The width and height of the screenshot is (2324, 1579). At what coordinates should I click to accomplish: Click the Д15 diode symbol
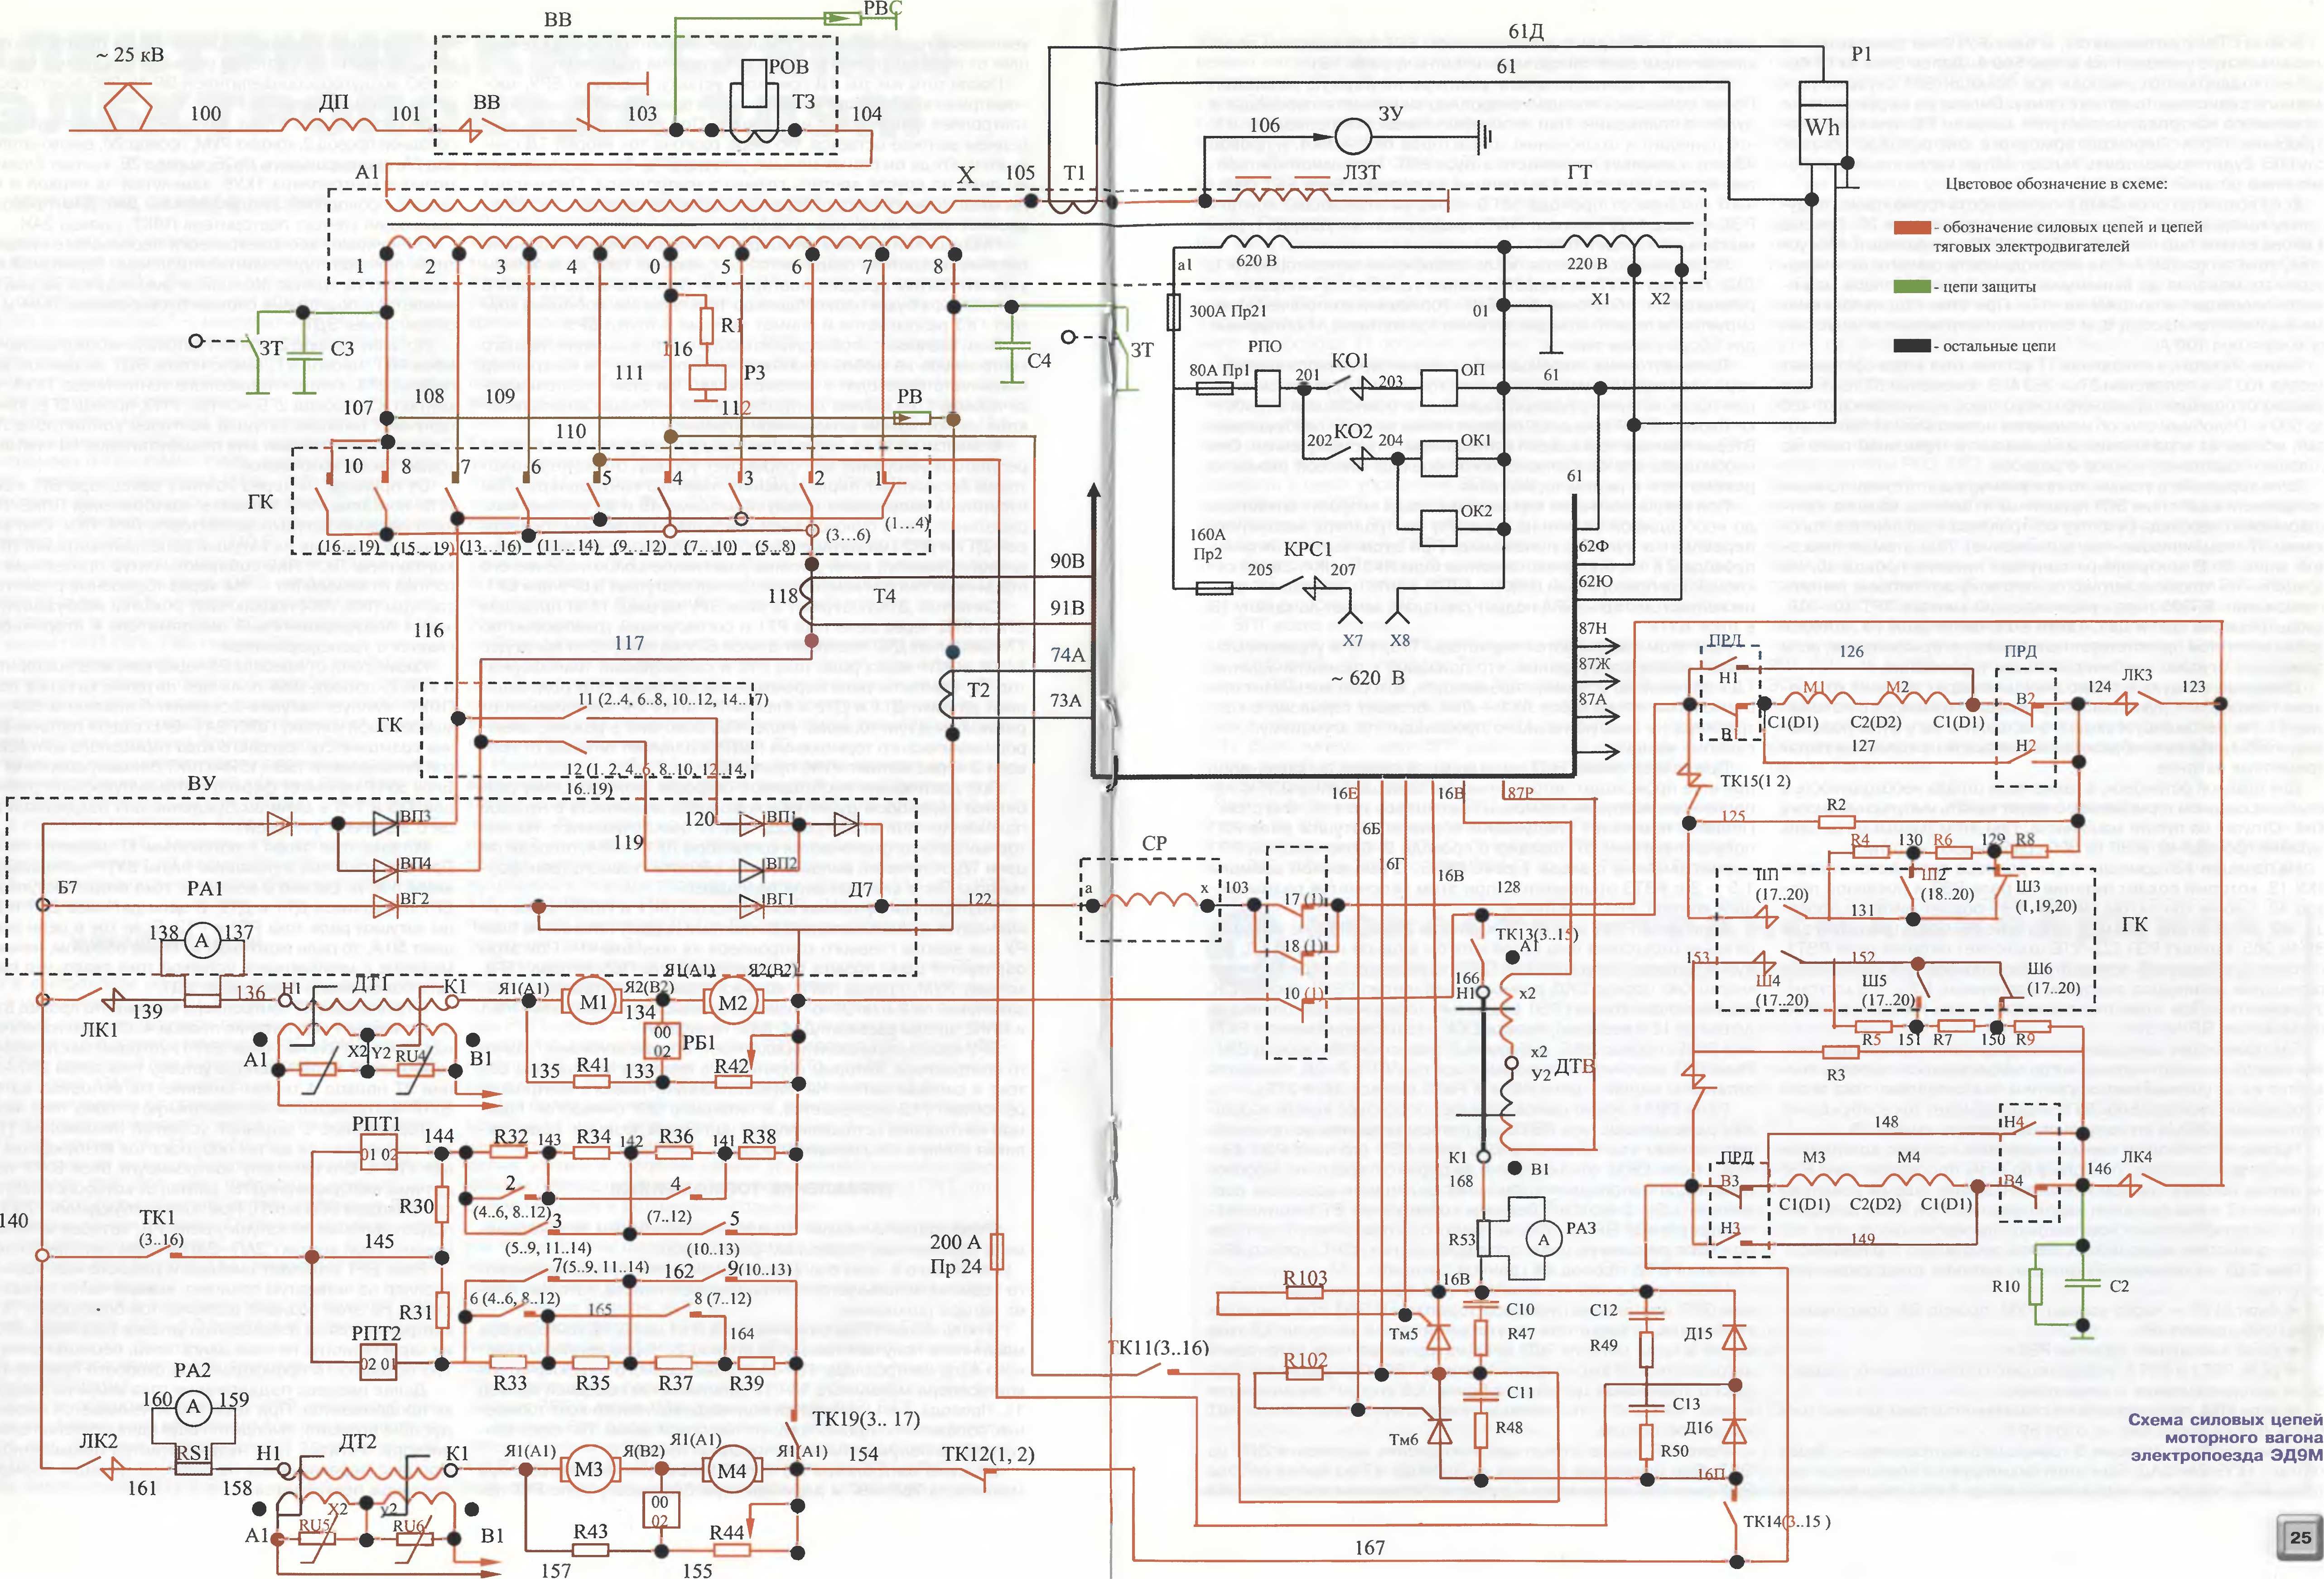pos(1734,1336)
